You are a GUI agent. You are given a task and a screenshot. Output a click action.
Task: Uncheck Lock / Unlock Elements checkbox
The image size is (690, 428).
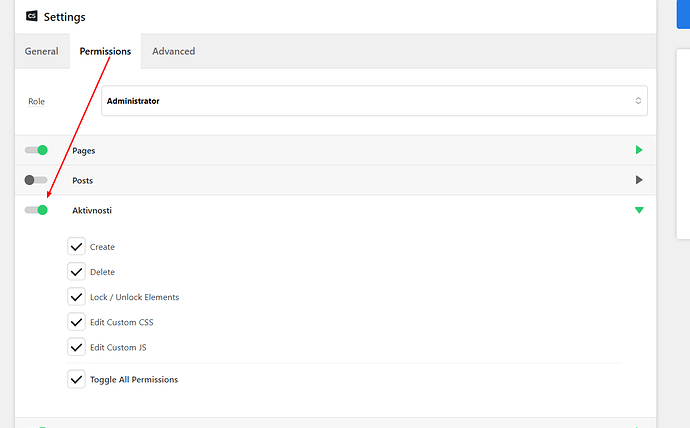[x=76, y=297]
